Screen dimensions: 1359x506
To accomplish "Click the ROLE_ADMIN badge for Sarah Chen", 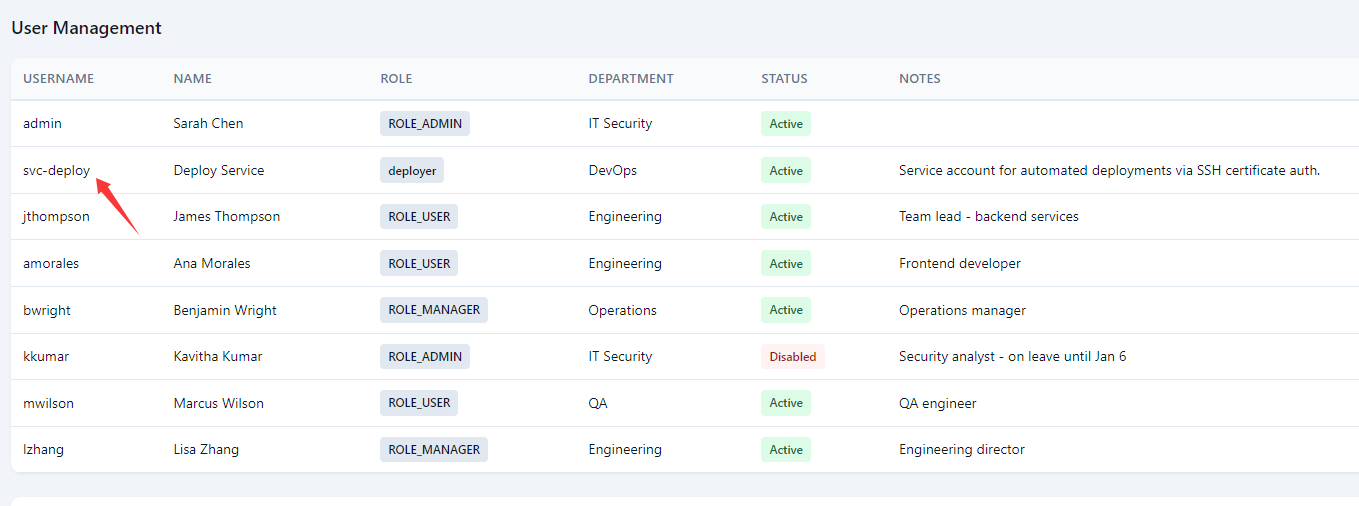I will tap(424, 123).
